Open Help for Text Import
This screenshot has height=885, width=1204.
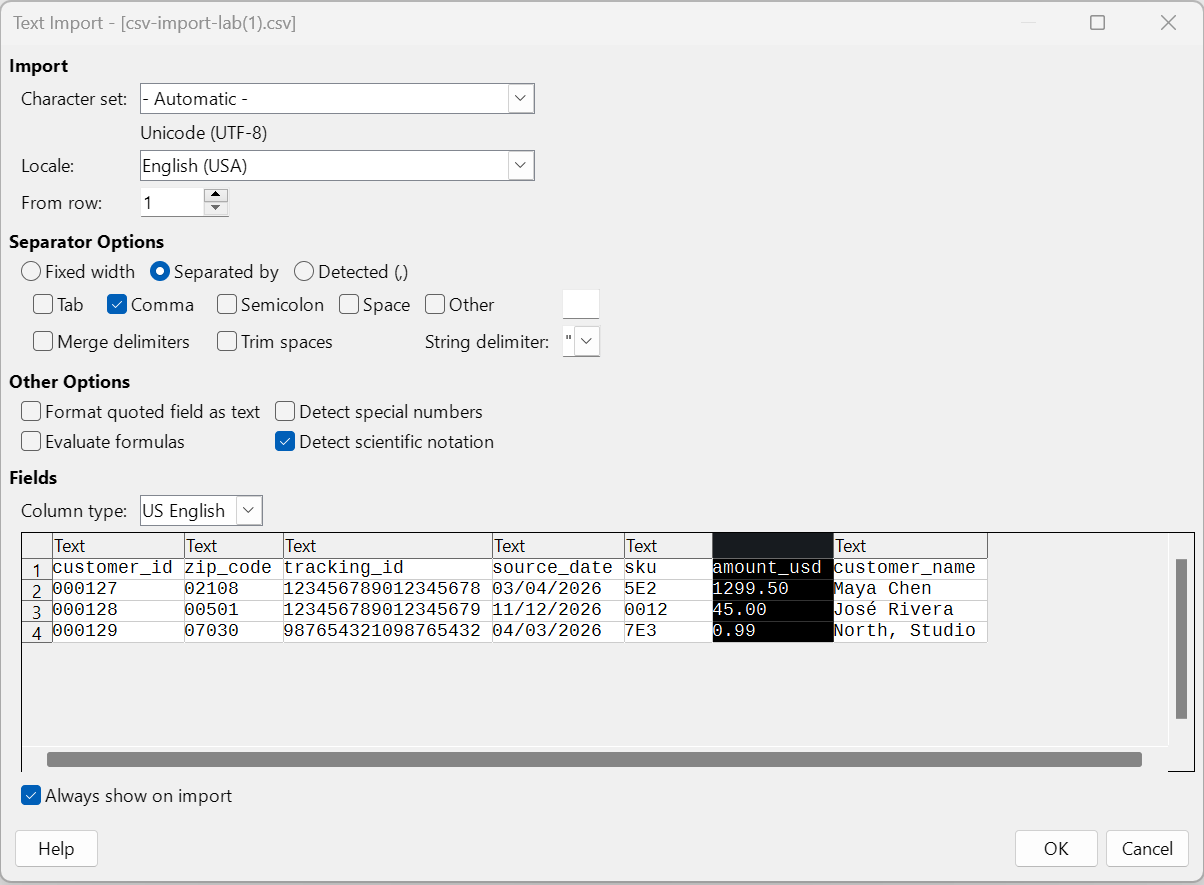[56, 849]
